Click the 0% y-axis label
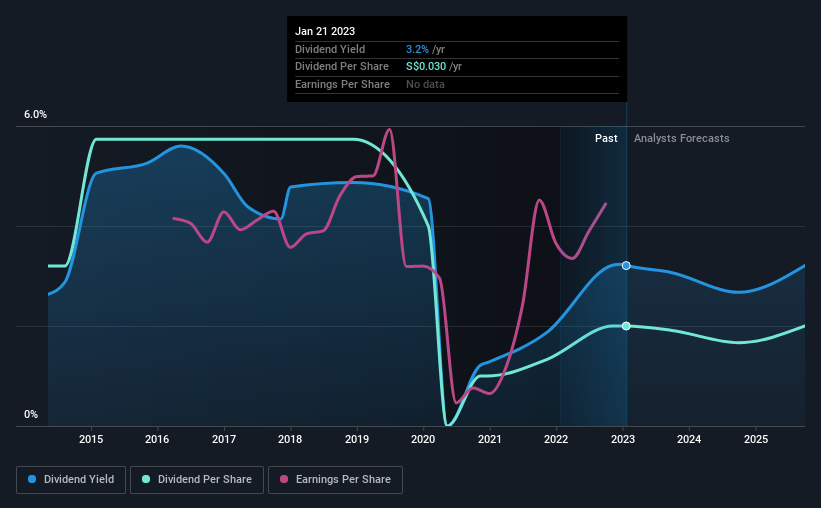Viewport: 821px width, 508px height. pyautogui.click(x=31, y=414)
